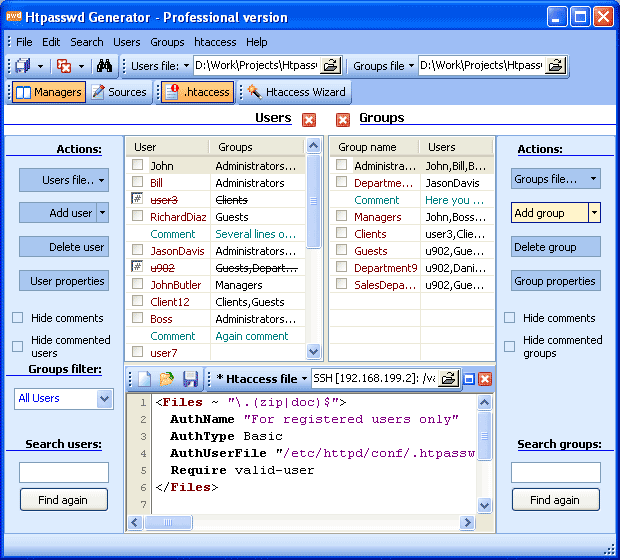Click the Delete group button

coord(556,247)
